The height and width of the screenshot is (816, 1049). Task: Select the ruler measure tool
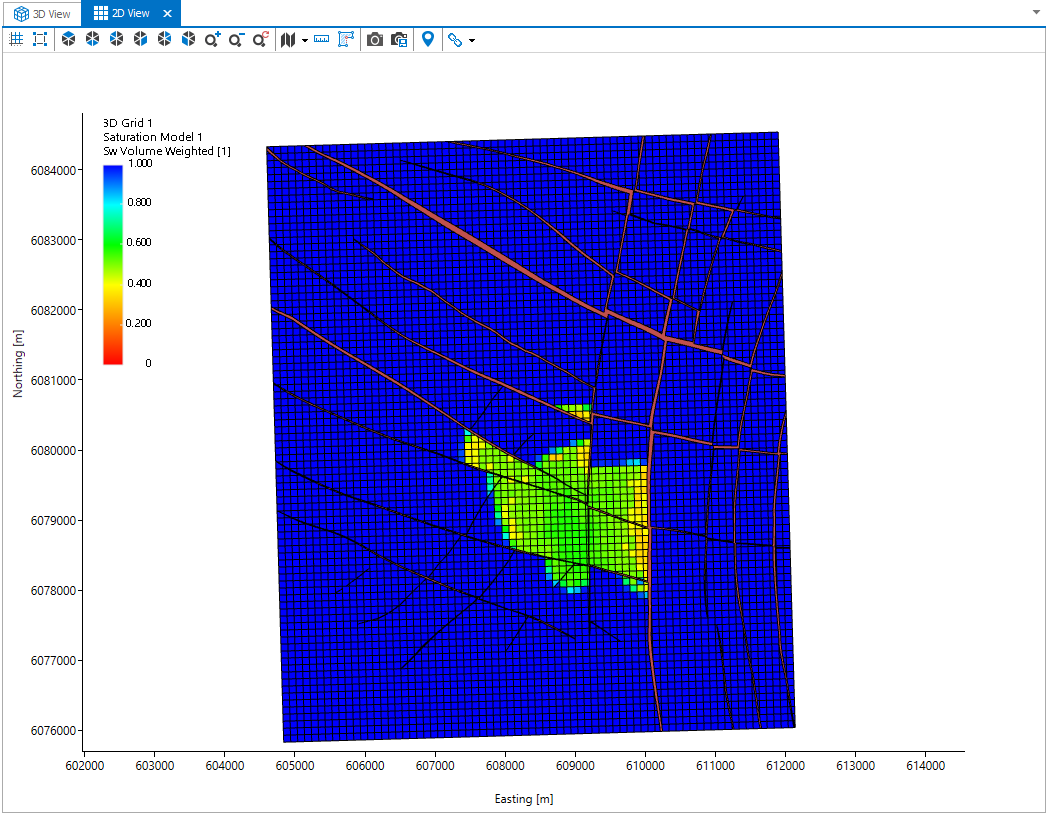(x=322, y=39)
